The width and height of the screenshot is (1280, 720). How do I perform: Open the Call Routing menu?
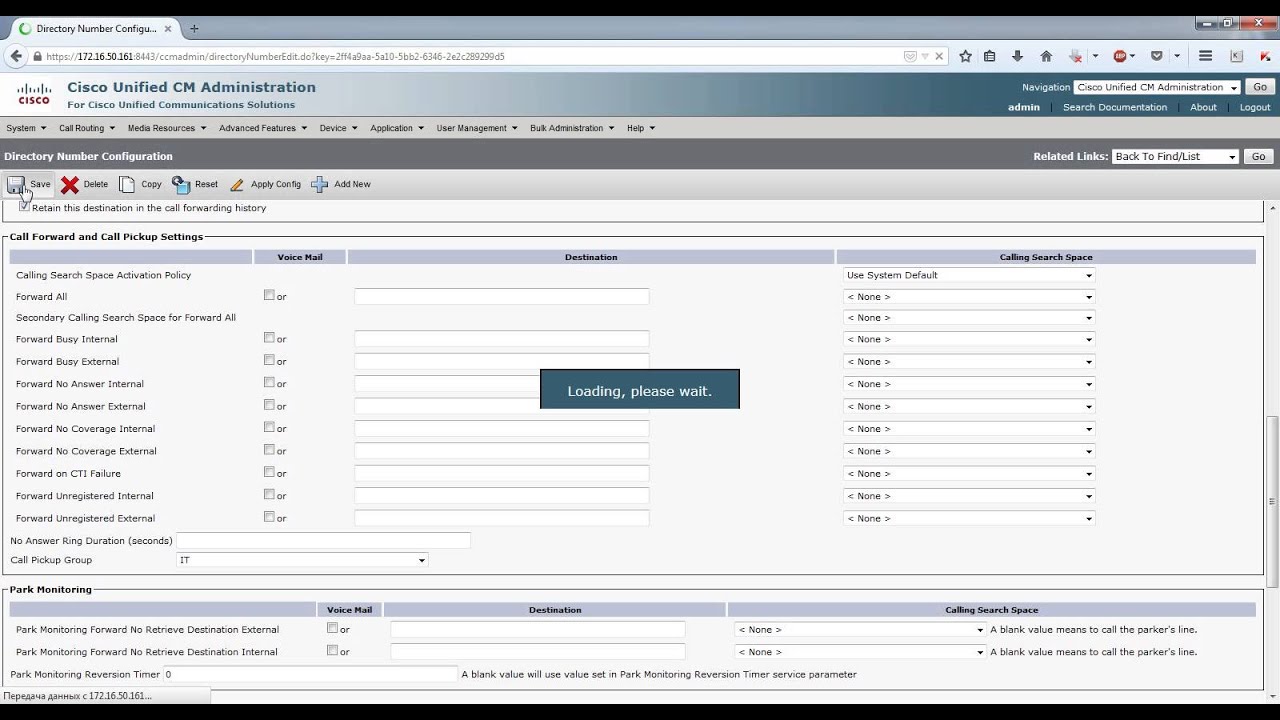(x=87, y=128)
